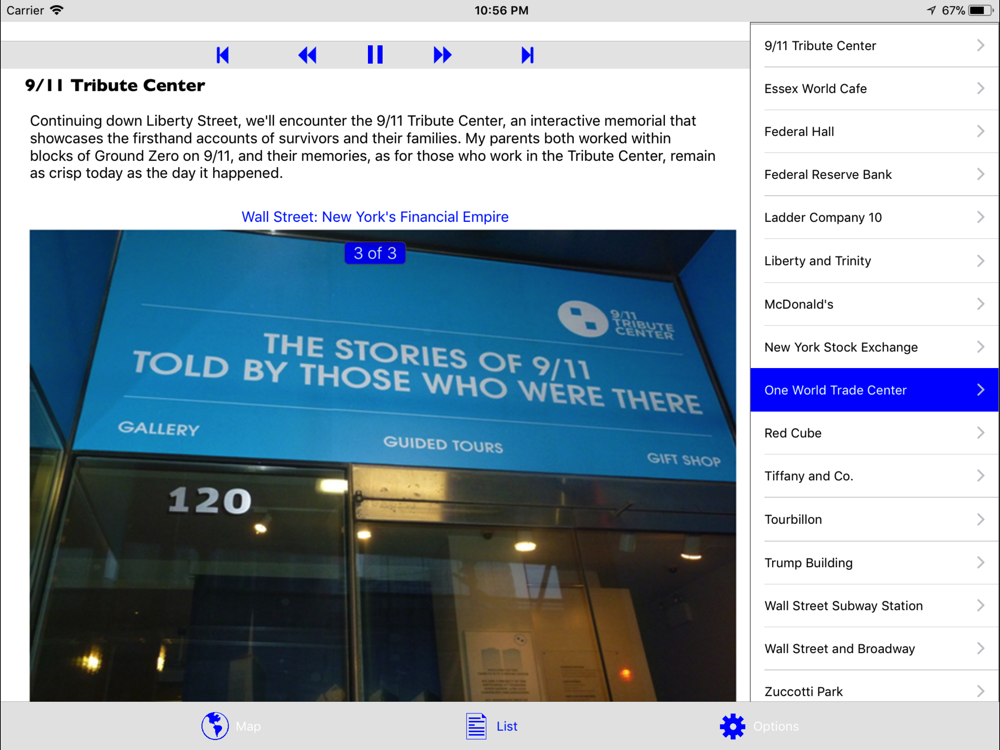
Task: Rewind the tour narration
Action: click(x=307, y=55)
